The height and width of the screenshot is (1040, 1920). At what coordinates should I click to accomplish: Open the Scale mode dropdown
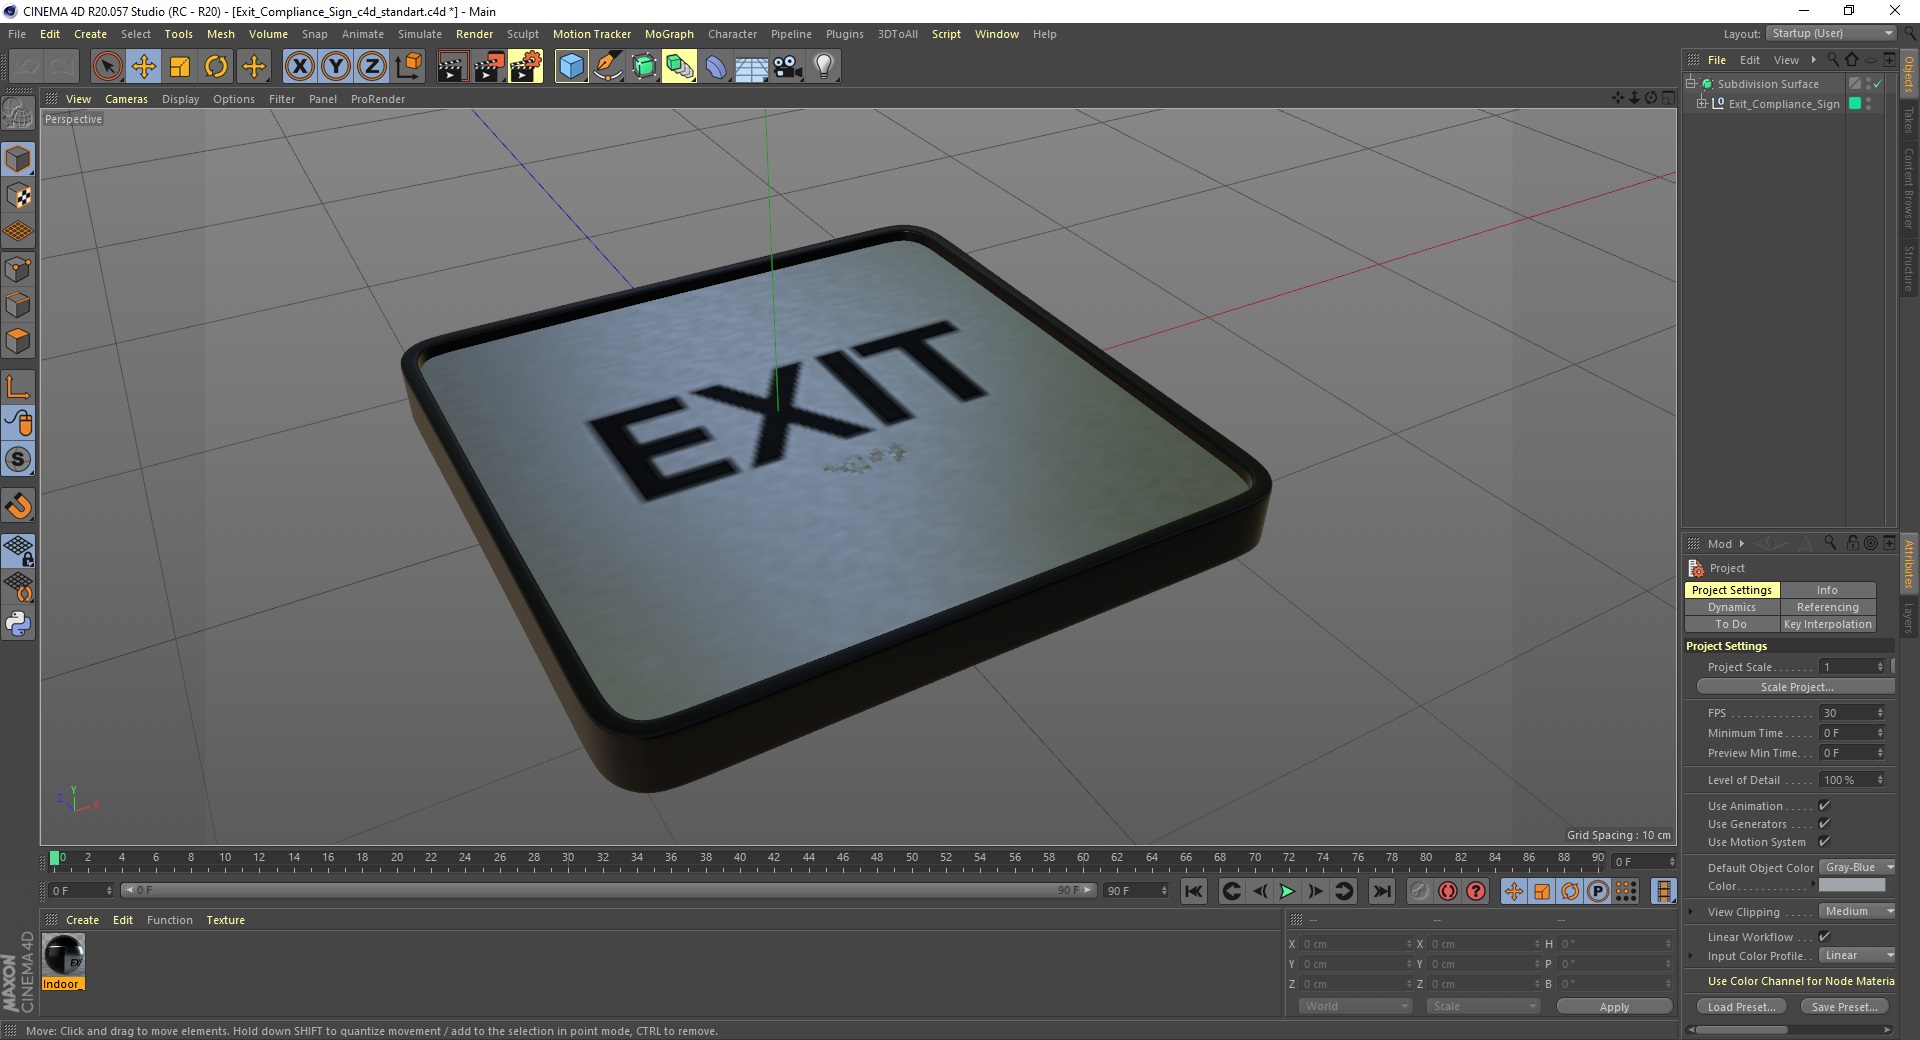click(1483, 1006)
